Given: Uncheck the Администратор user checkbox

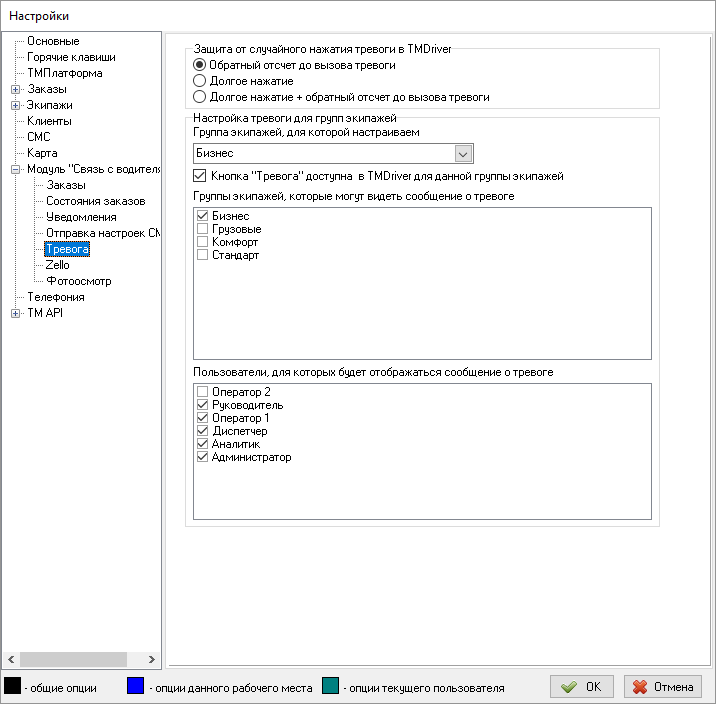Looking at the screenshot, I should click(204, 457).
